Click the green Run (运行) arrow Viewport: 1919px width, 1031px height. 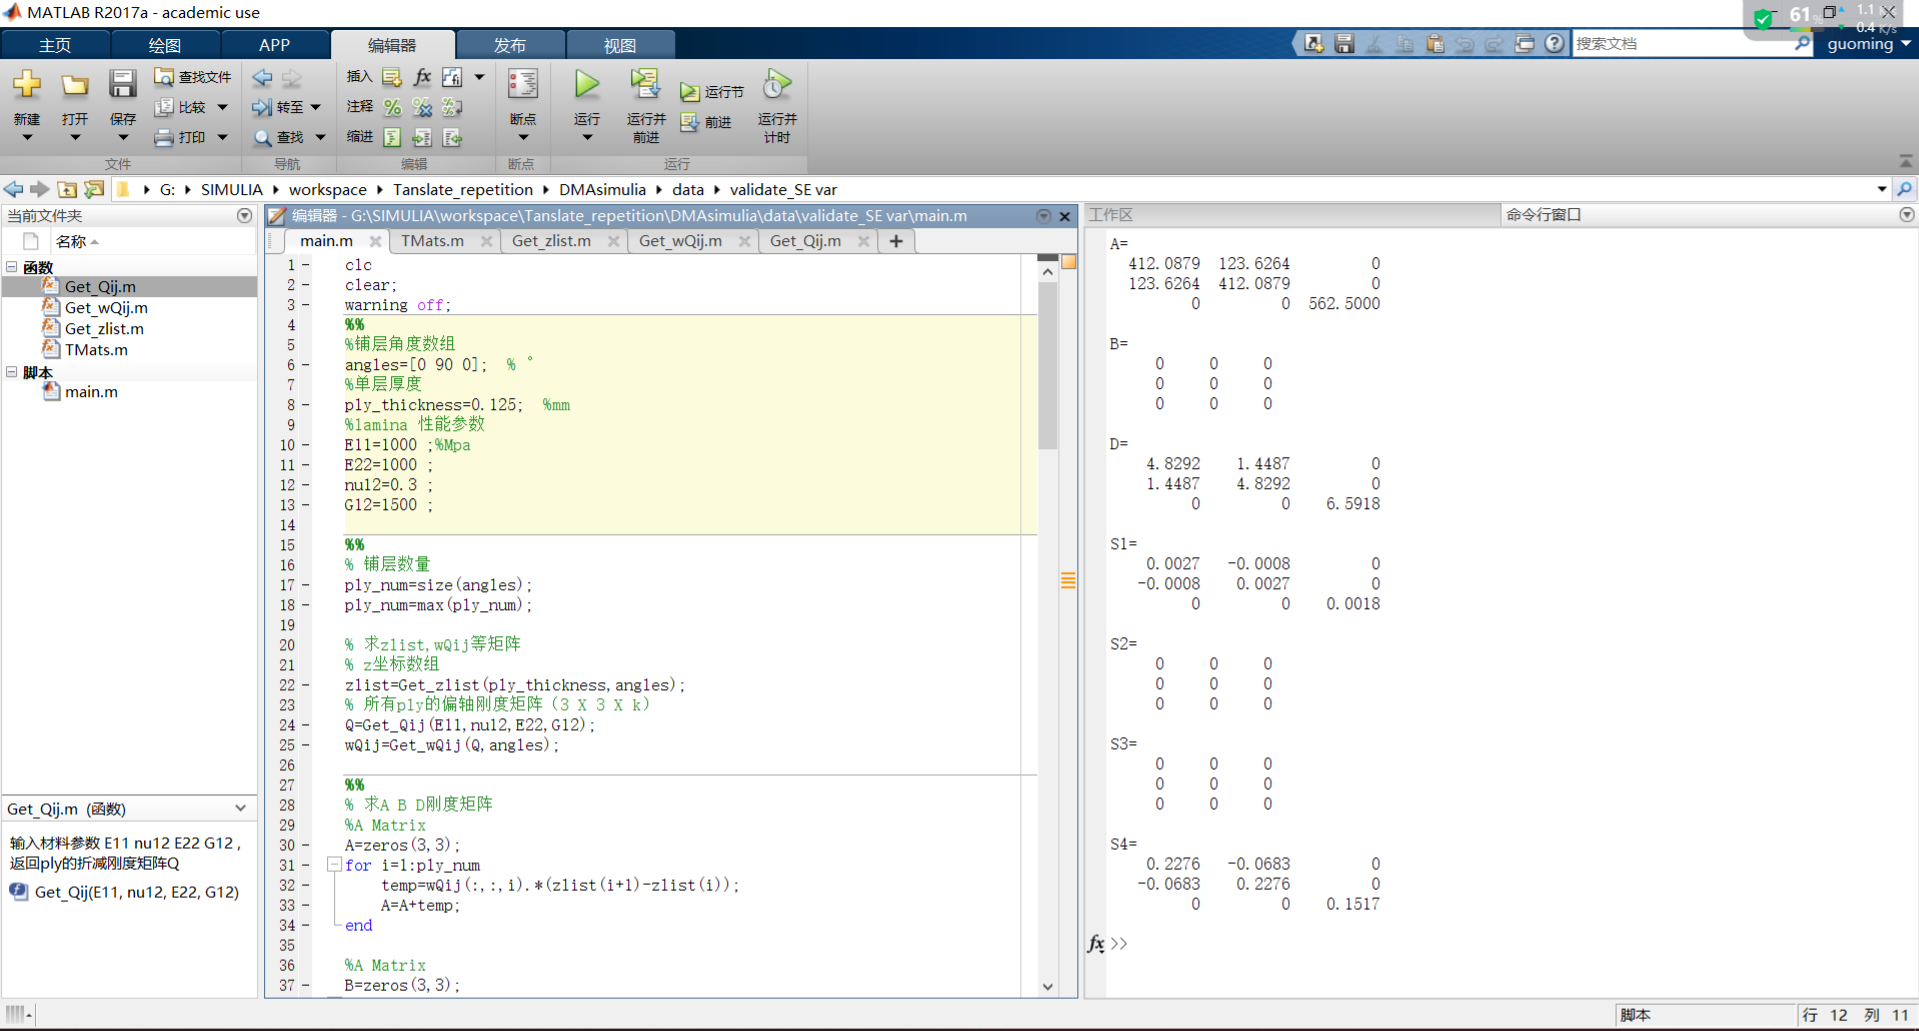[587, 84]
